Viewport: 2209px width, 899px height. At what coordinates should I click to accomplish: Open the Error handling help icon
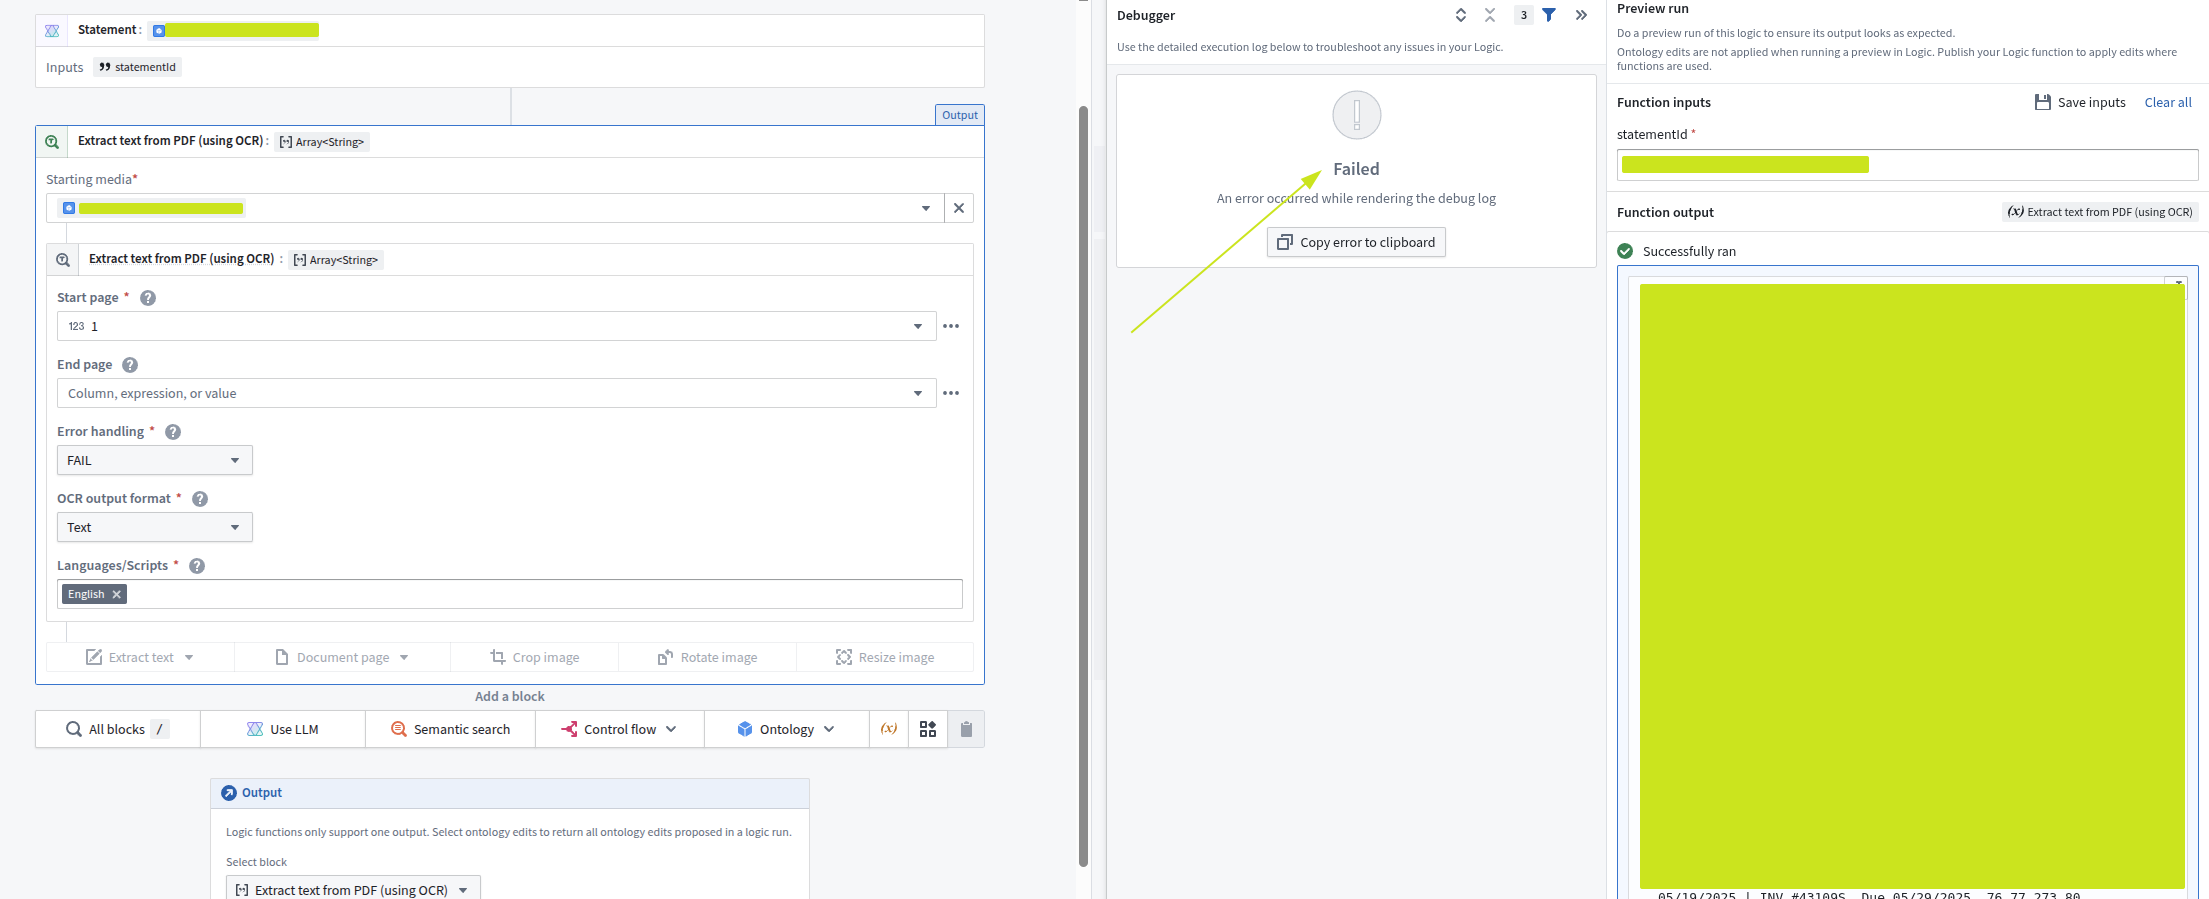173,432
